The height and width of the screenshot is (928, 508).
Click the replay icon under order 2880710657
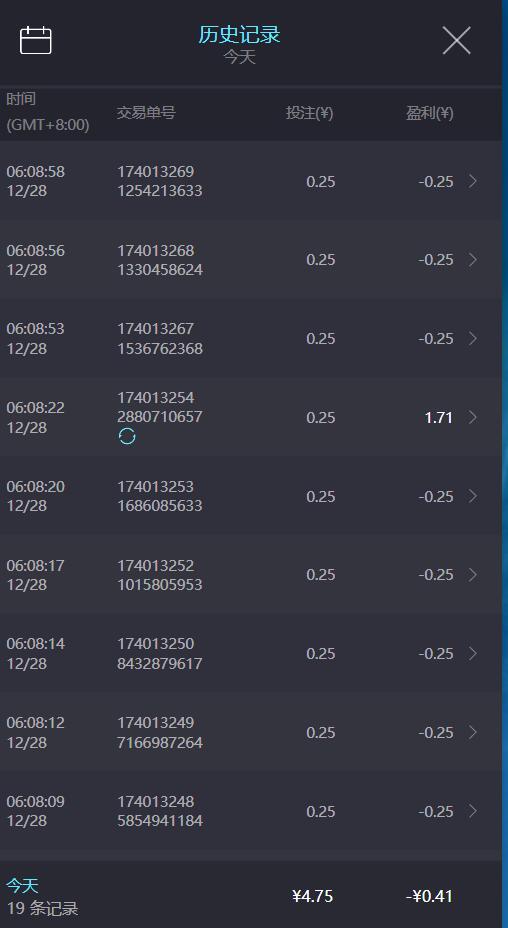[x=127, y=437]
